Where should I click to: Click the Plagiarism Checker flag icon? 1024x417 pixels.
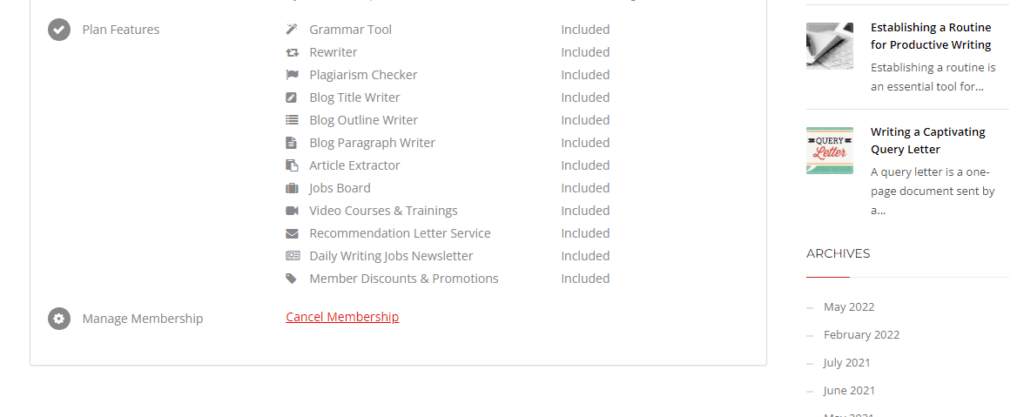point(292,75)
